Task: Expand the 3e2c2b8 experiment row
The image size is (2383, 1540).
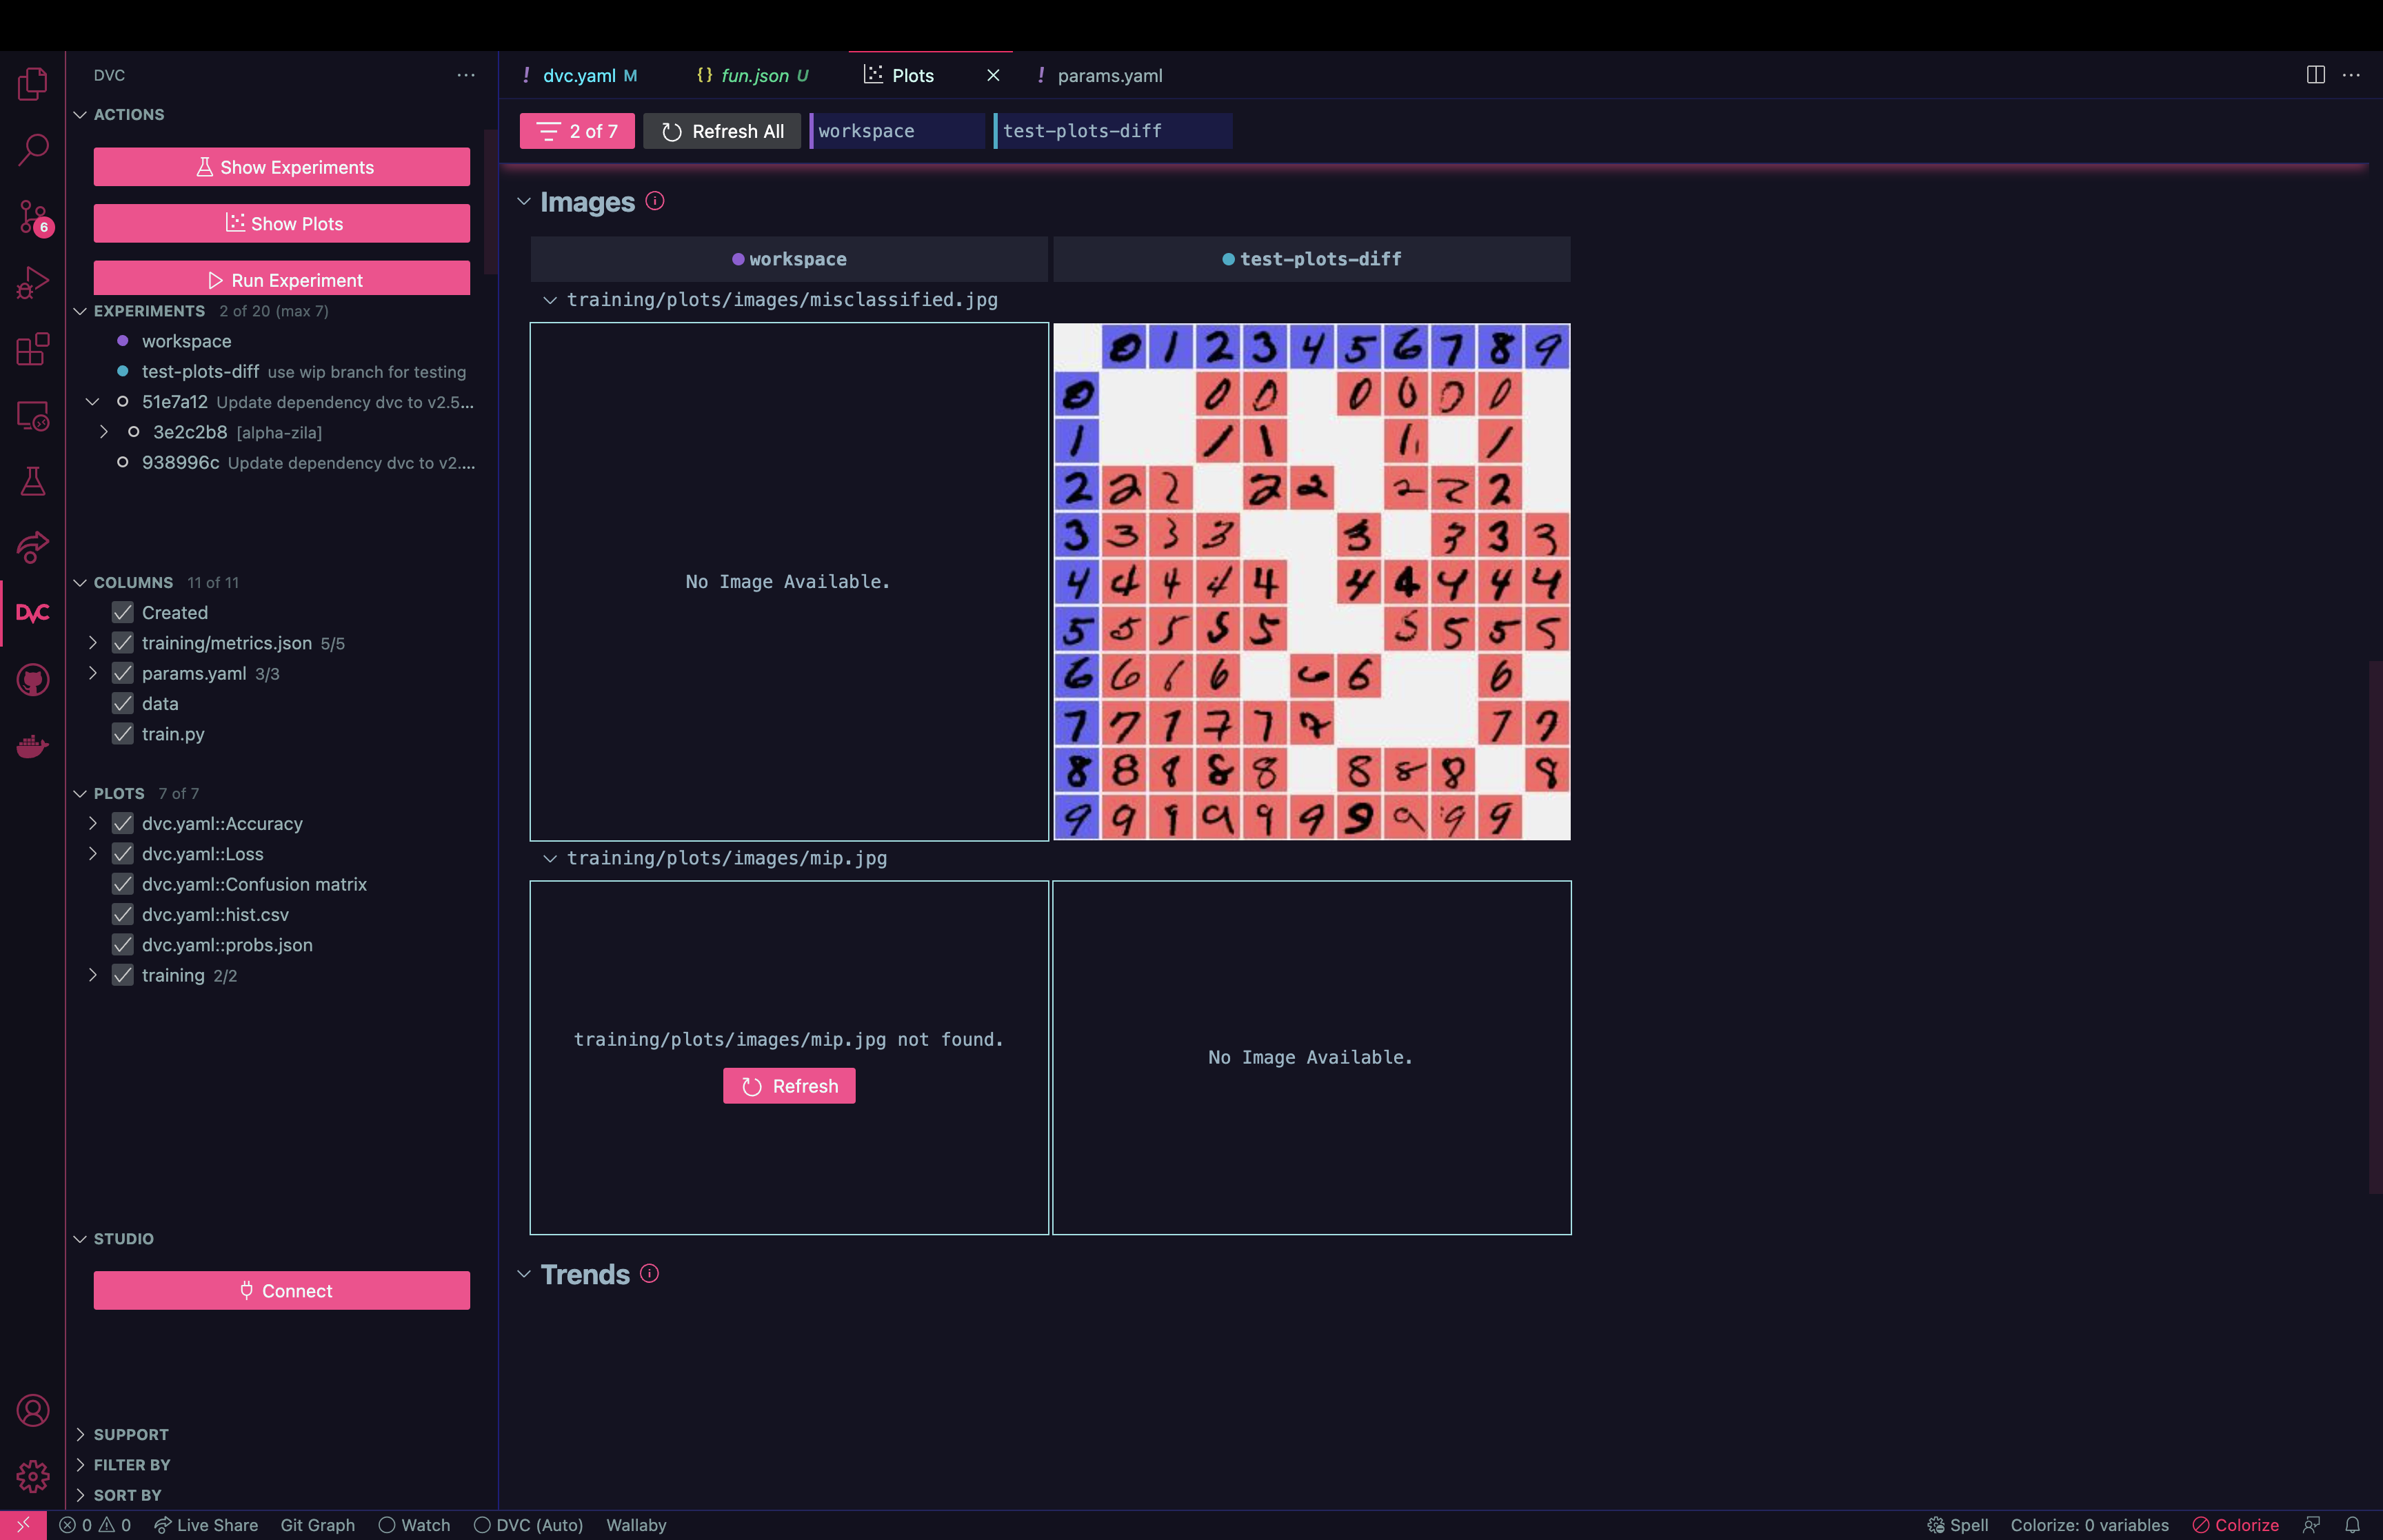Action: [x=104, y=432]
